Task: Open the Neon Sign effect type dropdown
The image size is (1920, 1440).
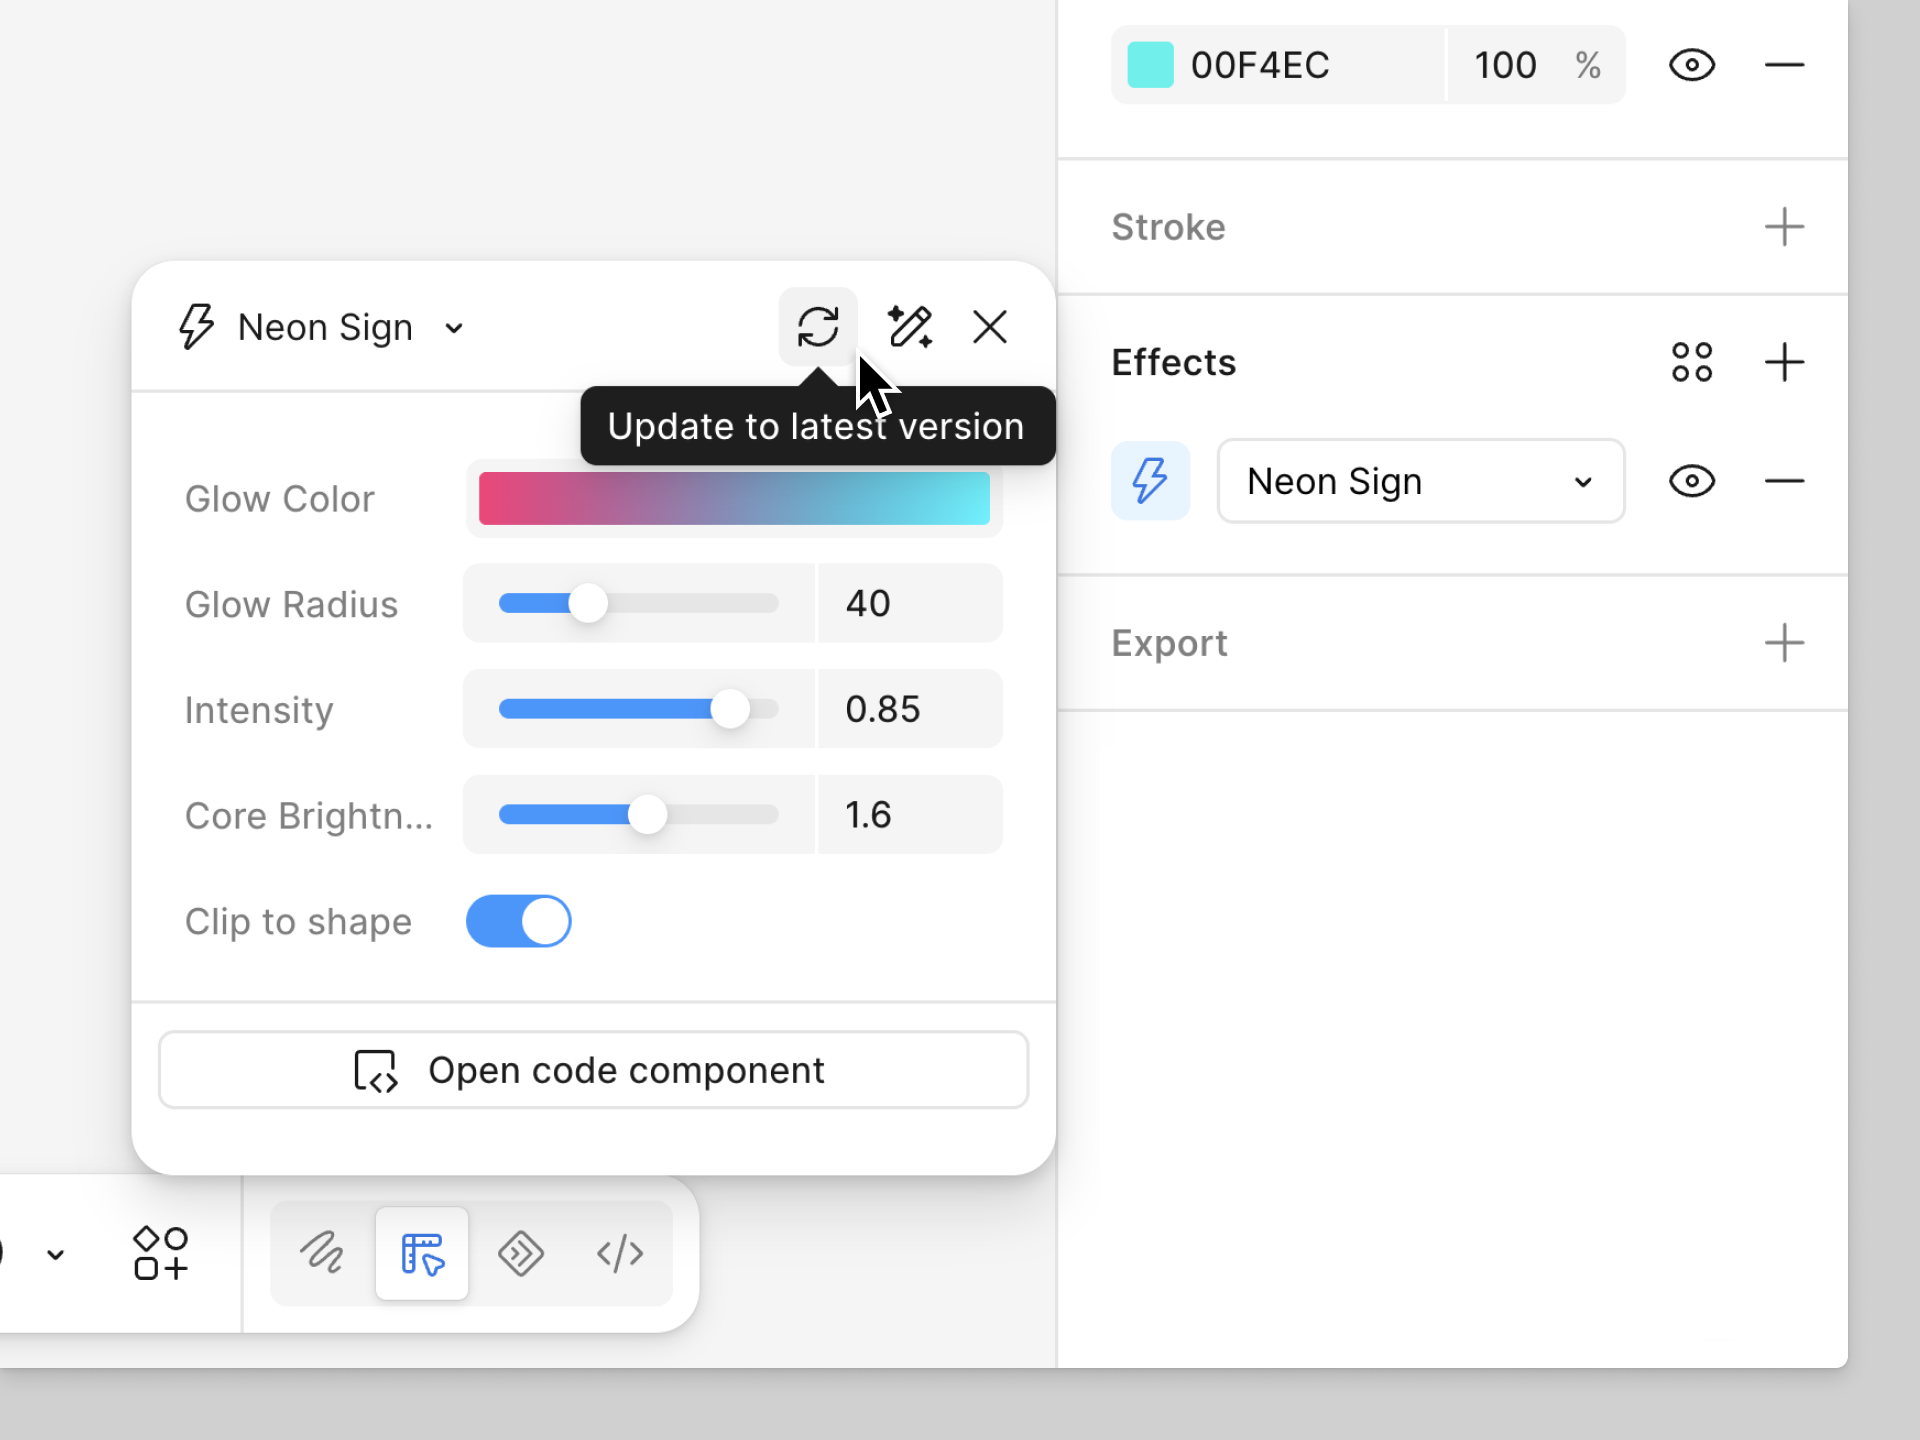Action: click(1421, 481)
